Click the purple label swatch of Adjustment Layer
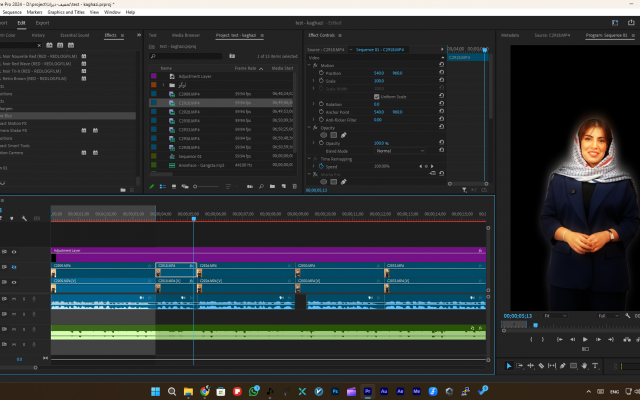The width and height of the screenshot is (640, 400). (x=153, y=76)
